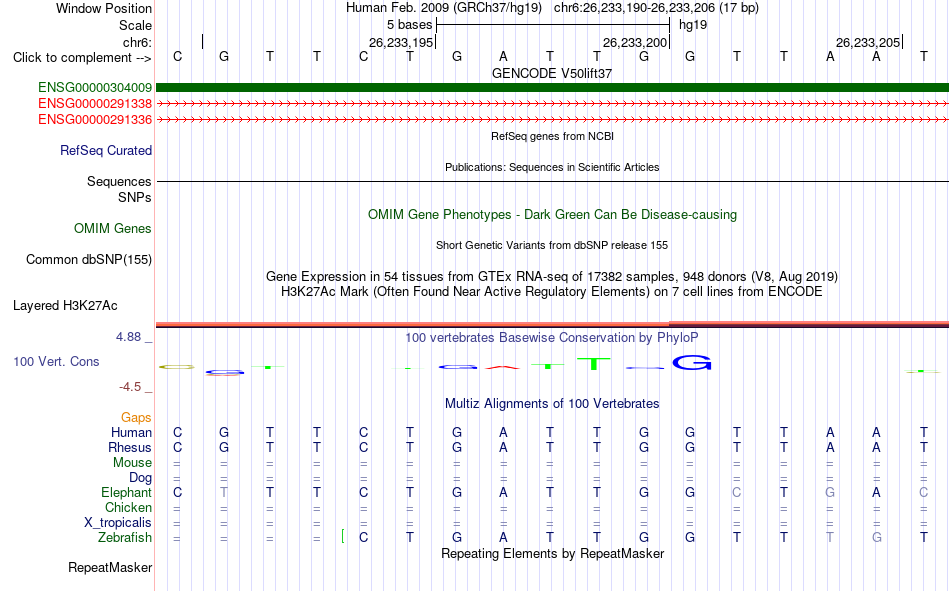Select the Chicken species label
The width and height of the screenshot is (950, 591).
(128, 507)
